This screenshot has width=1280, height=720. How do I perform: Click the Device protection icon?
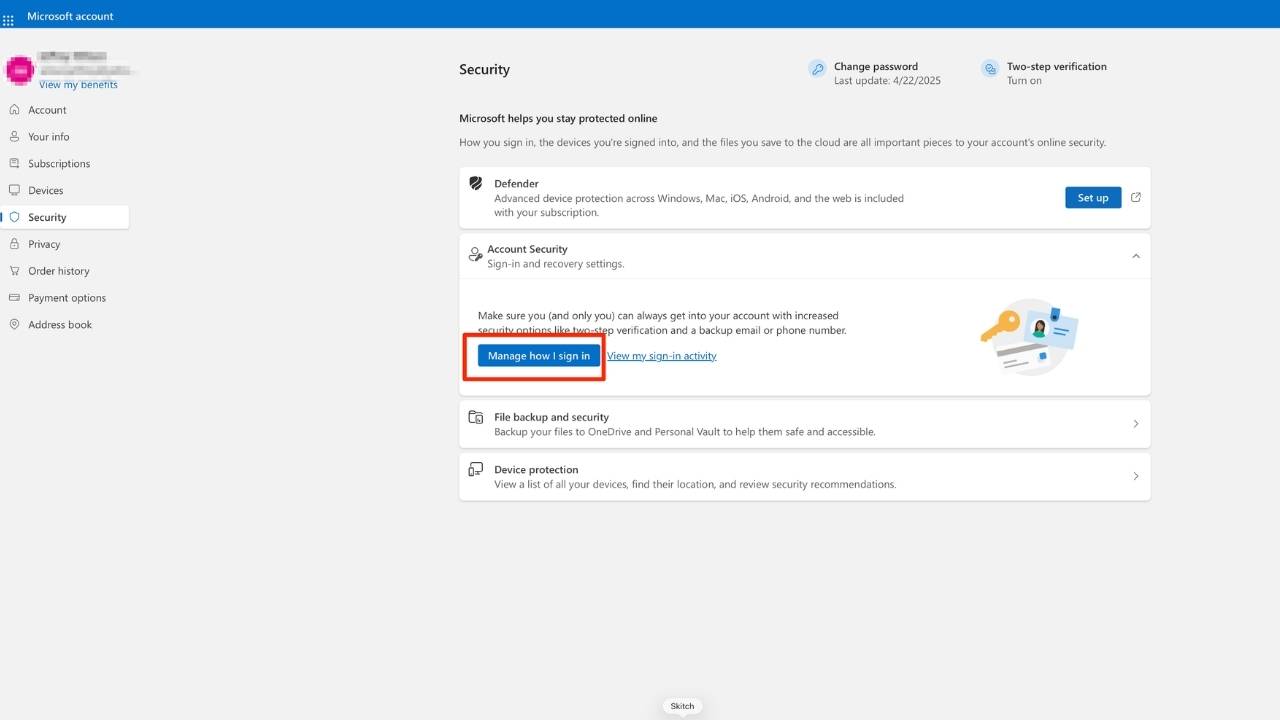(476, 470)
